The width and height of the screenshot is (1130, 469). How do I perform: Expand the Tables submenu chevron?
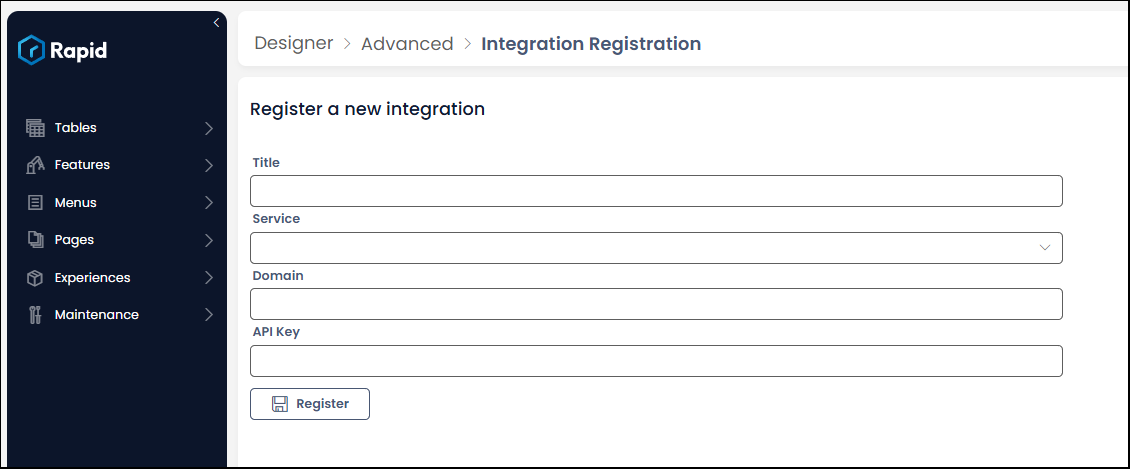point(208,128)
